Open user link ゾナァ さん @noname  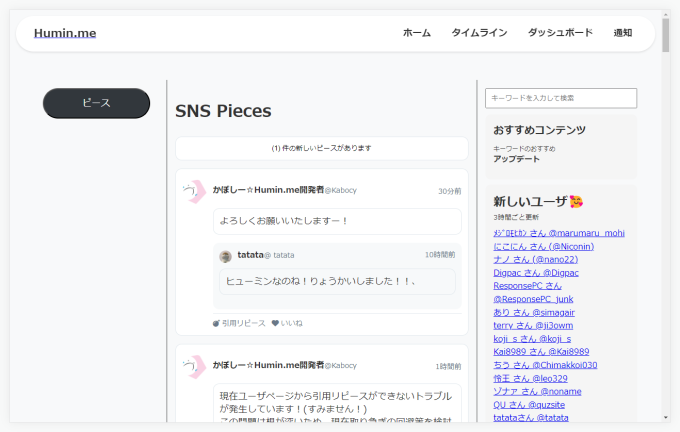[537, 392]
